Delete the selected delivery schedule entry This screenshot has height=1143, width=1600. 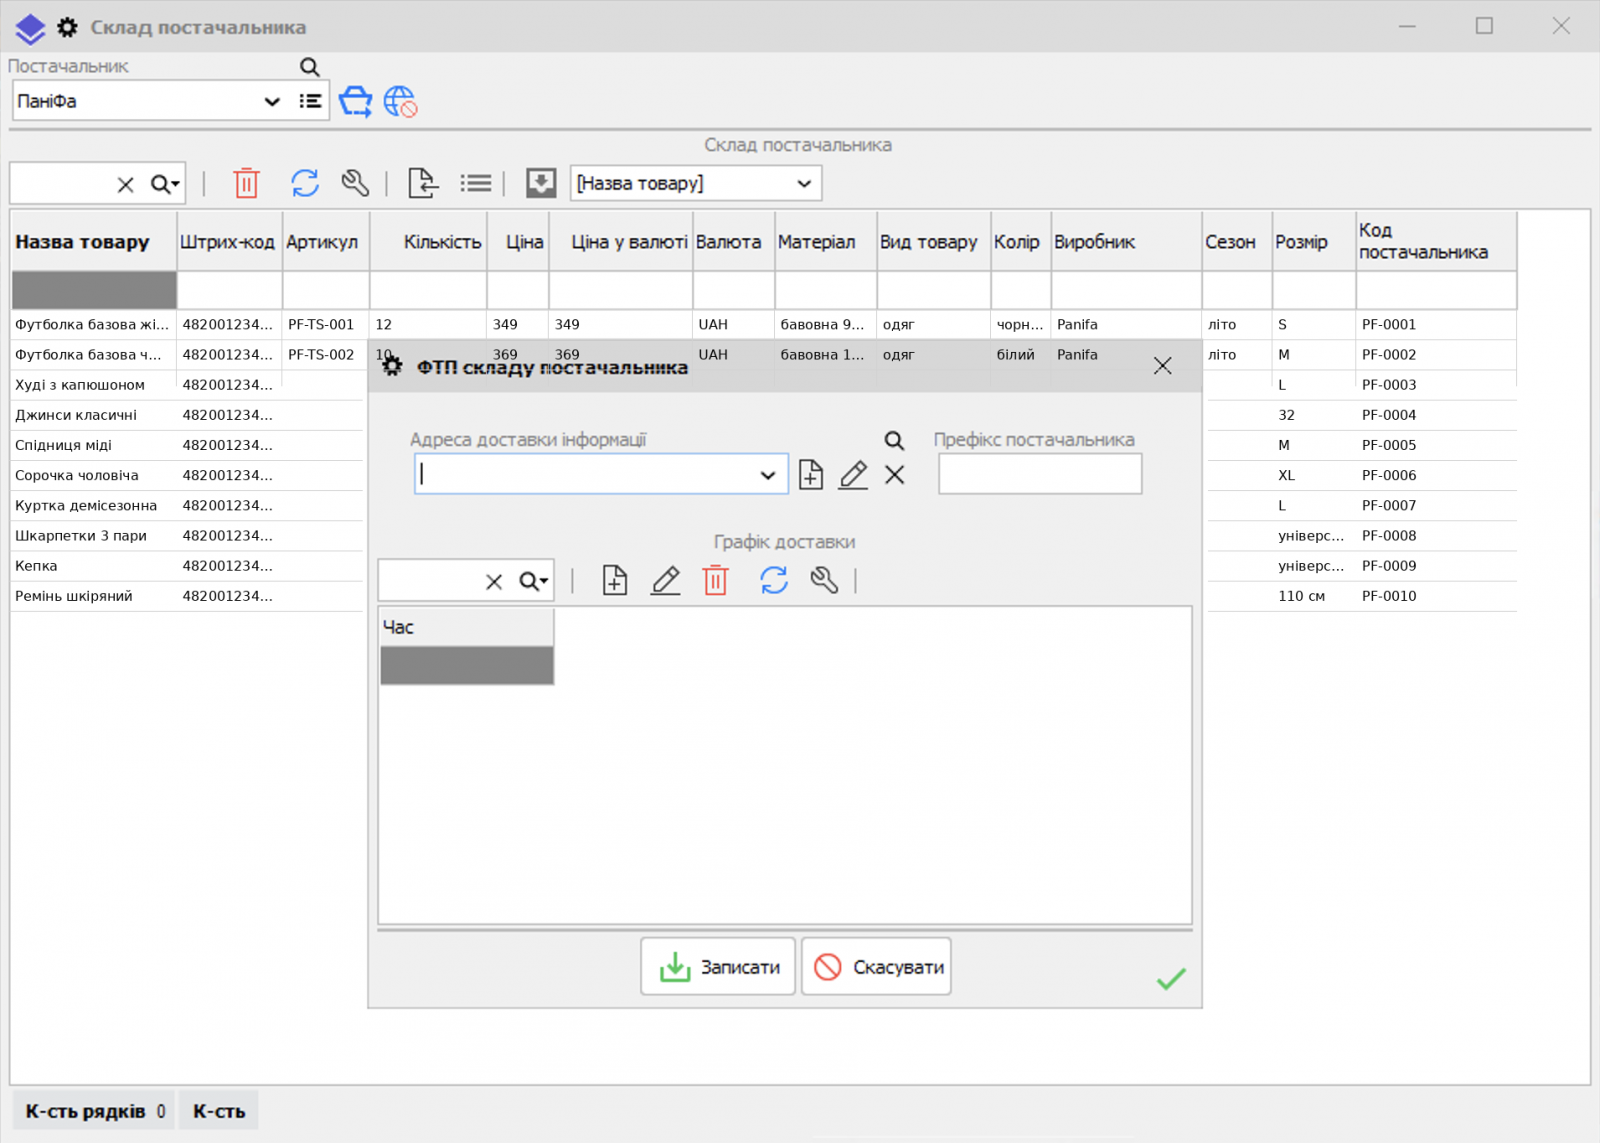(715, 580)
